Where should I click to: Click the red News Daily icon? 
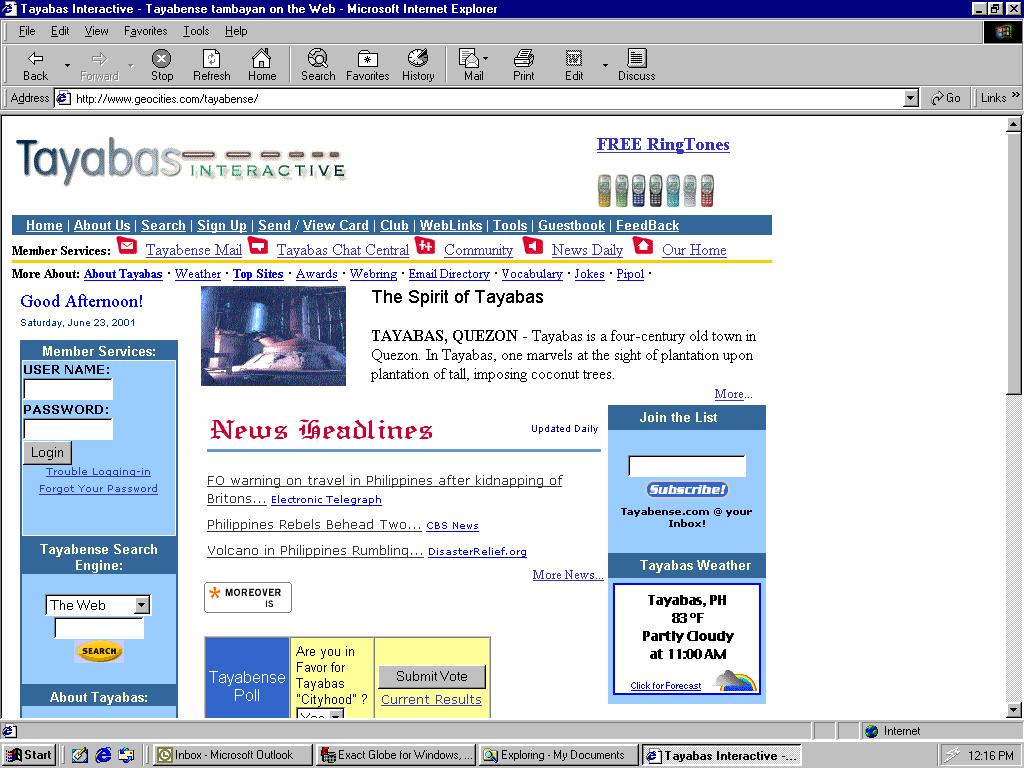click(533, 246)
